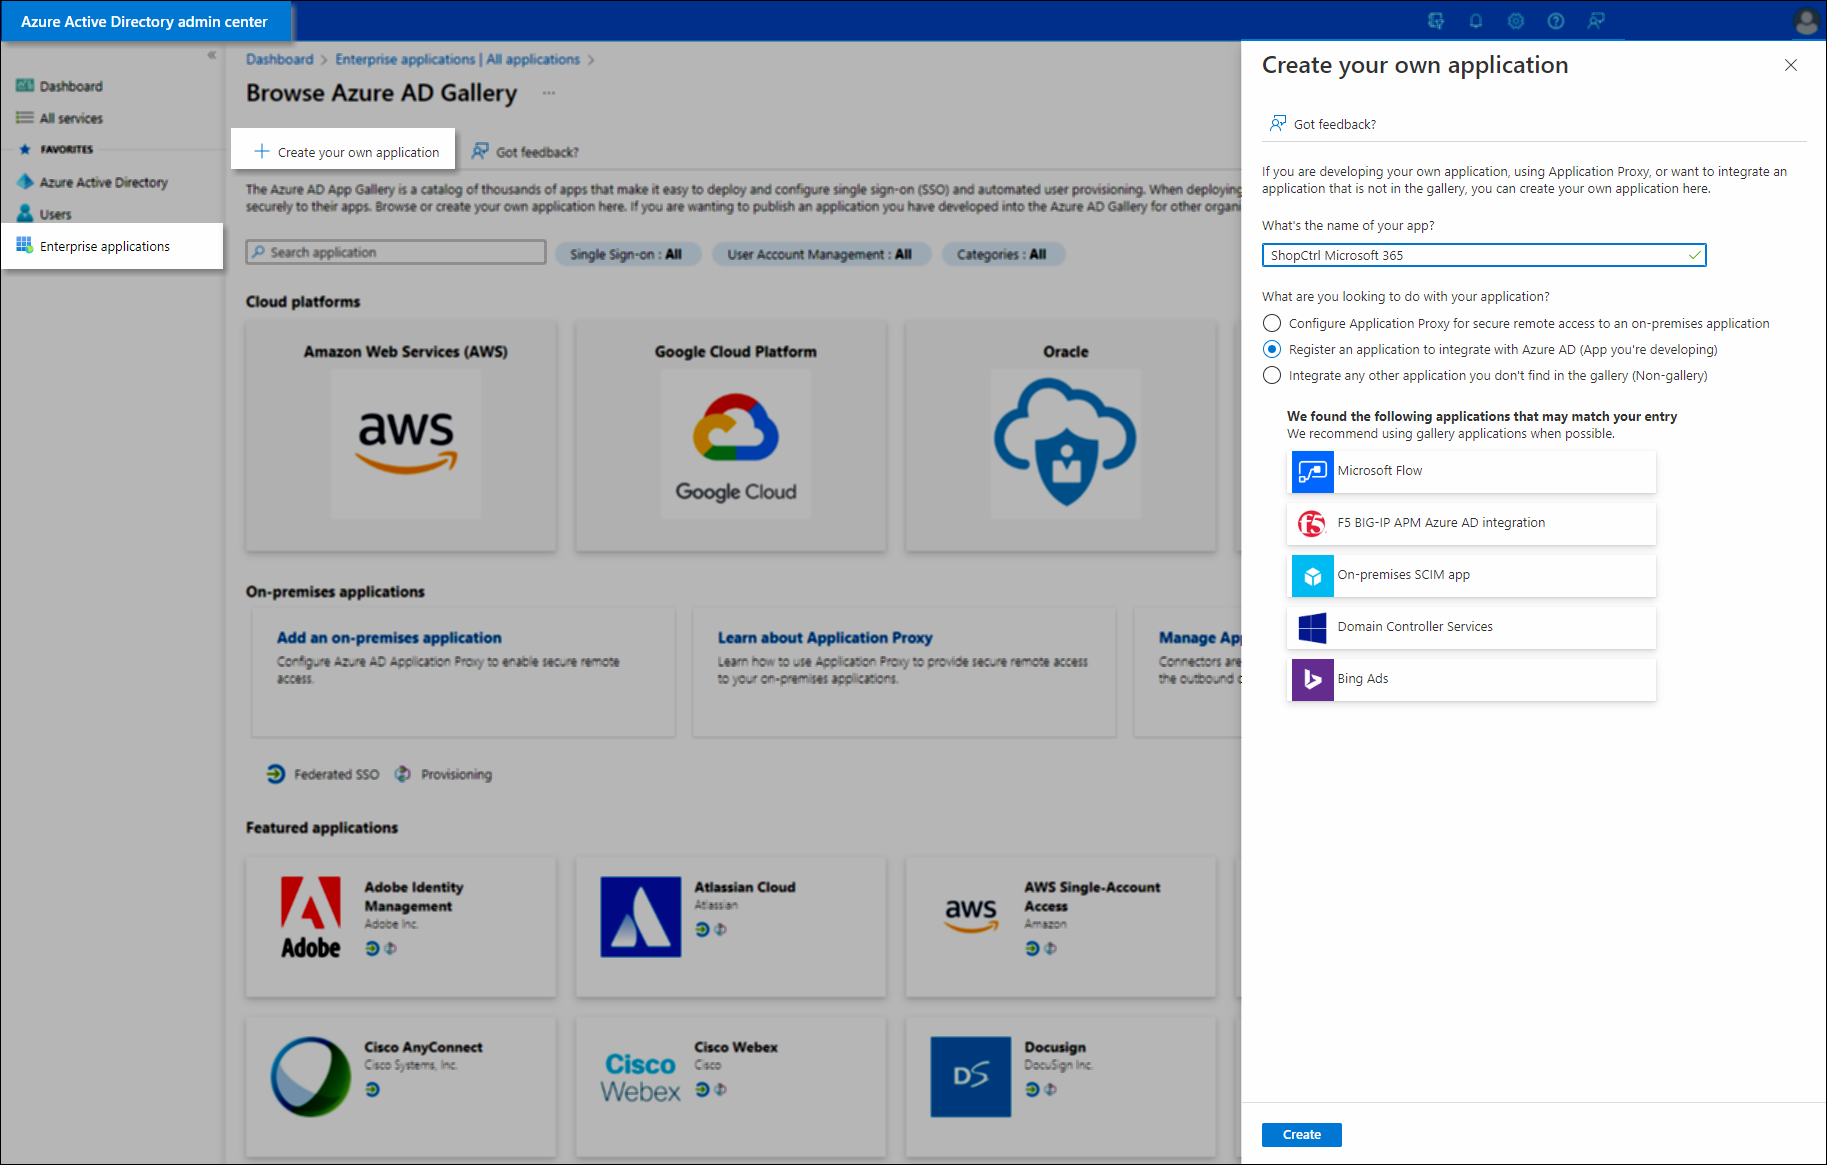Select the Bing Ads suggested application
Viewport: 1827px width, 1165px height.
tap(1471, 679)
